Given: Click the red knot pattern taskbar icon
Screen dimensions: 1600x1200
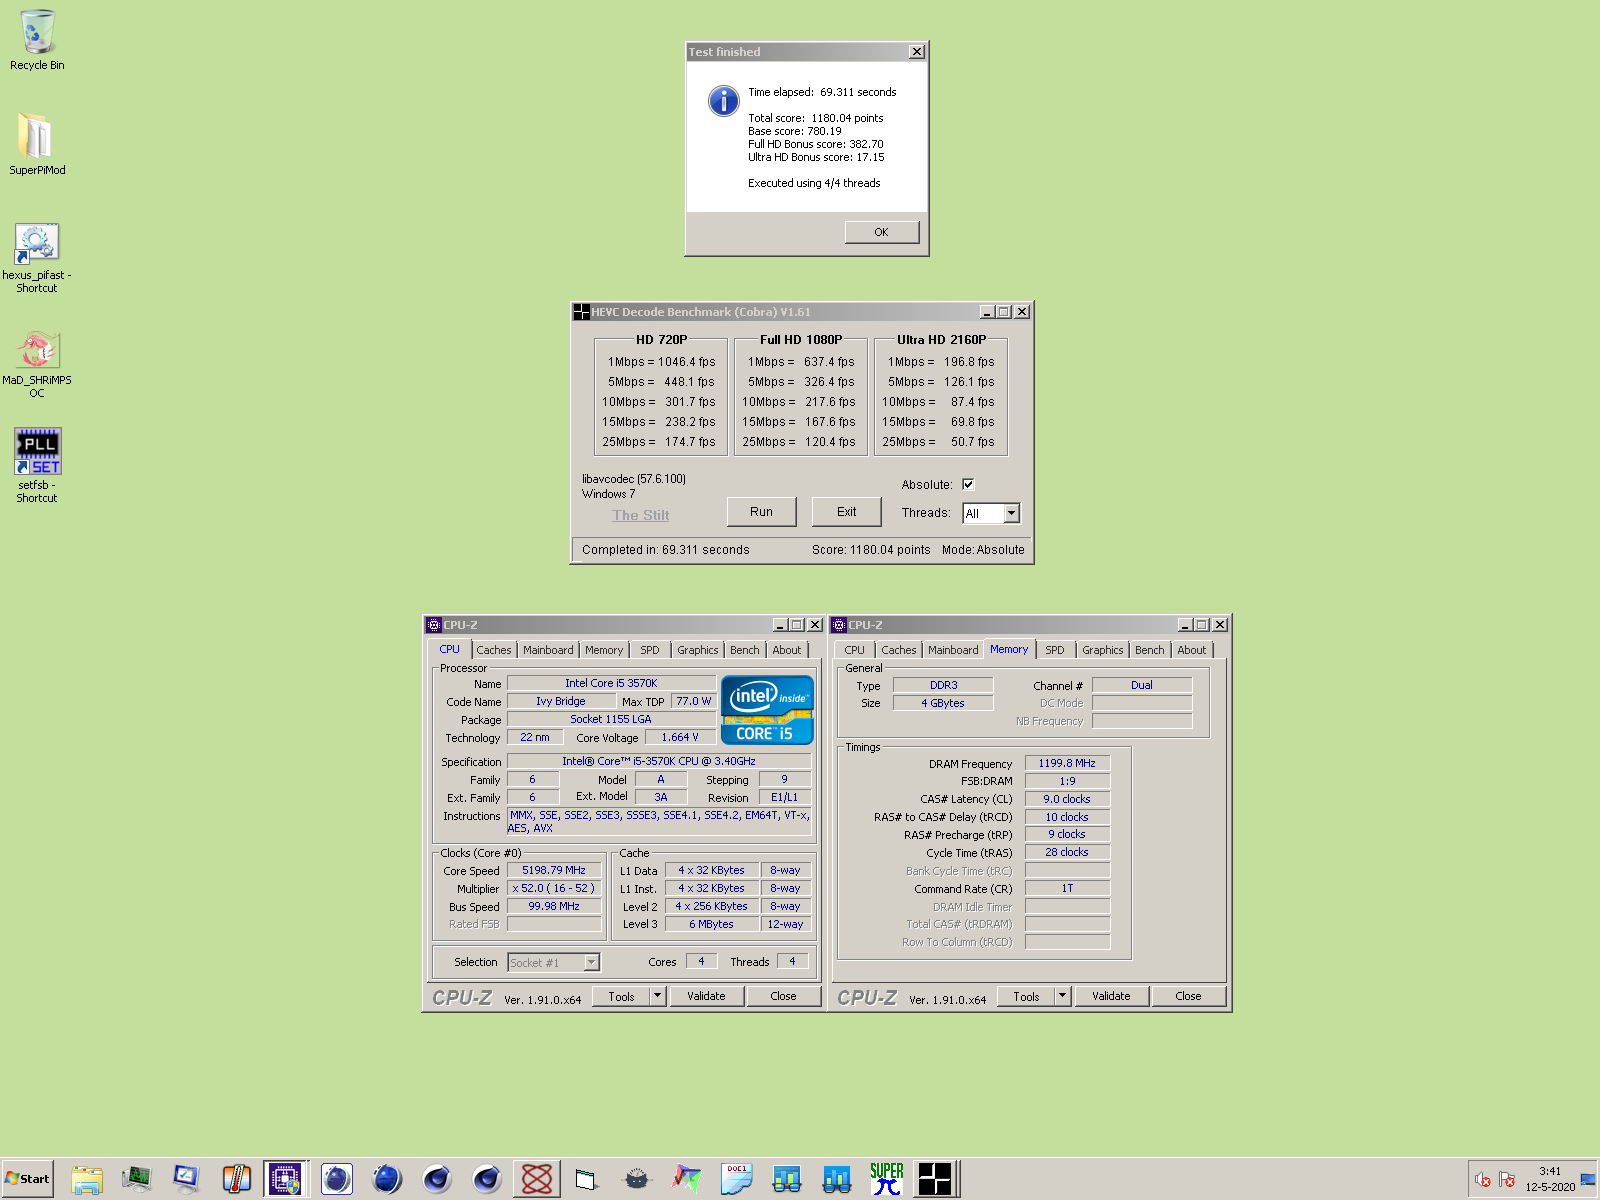Looking at the screenshot, I should click(537, 1179).
